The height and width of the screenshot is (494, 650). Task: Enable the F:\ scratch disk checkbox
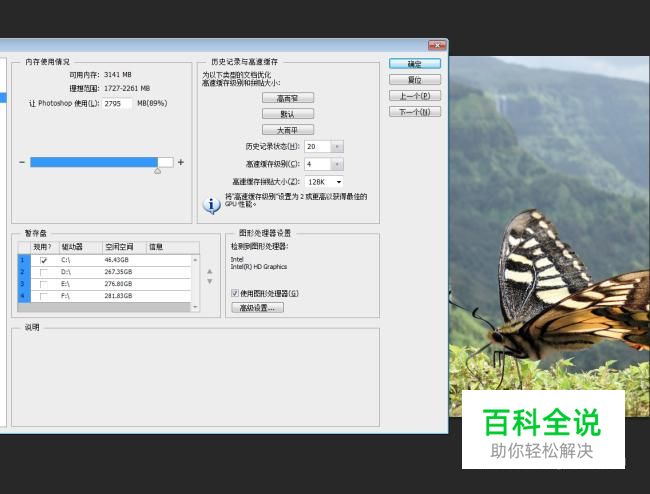click(44, 296)
